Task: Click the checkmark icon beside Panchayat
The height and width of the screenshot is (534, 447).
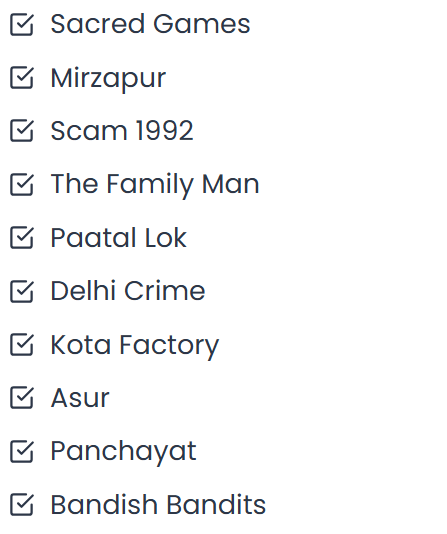Action: [22, 451]
